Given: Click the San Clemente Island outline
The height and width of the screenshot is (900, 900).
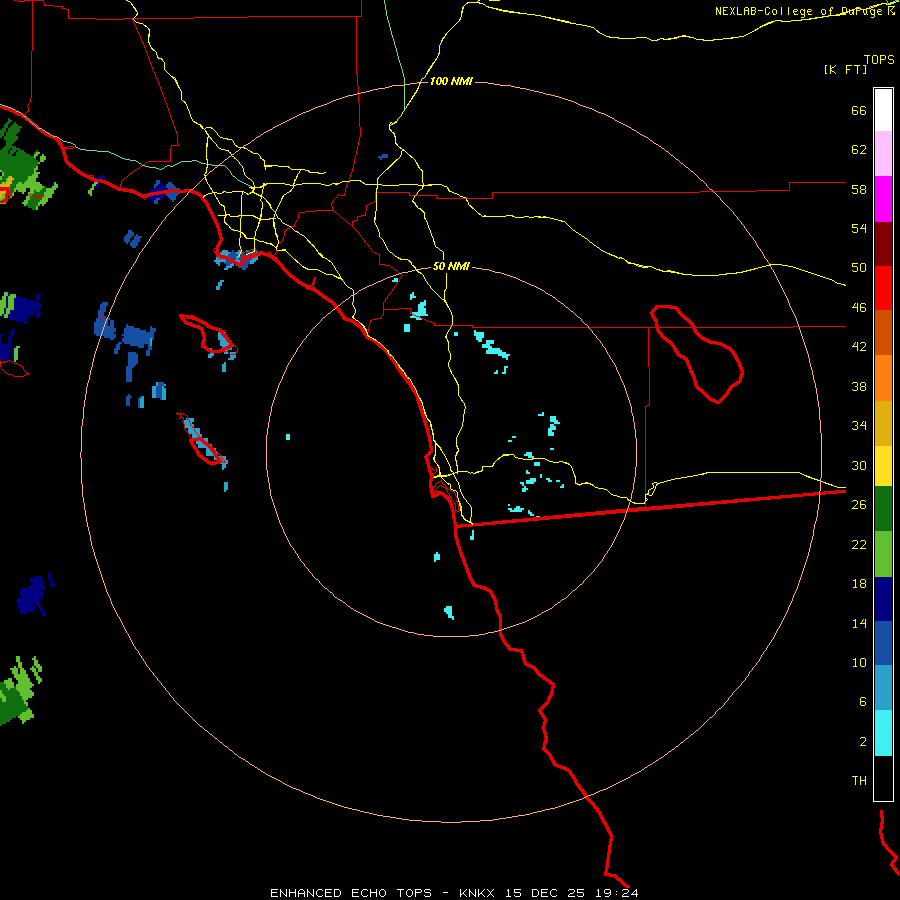Looking at the screenshot, I should [x=200, y=439].
